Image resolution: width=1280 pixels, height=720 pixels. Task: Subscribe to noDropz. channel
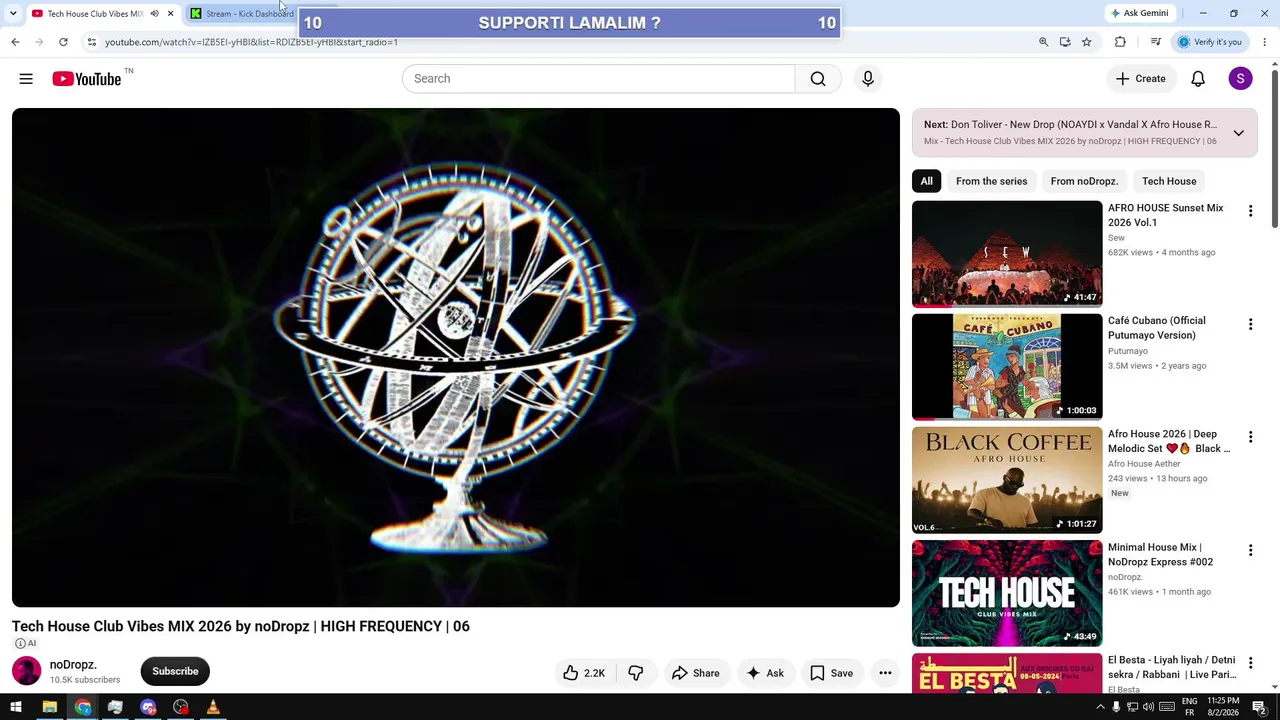pos(175,672)
